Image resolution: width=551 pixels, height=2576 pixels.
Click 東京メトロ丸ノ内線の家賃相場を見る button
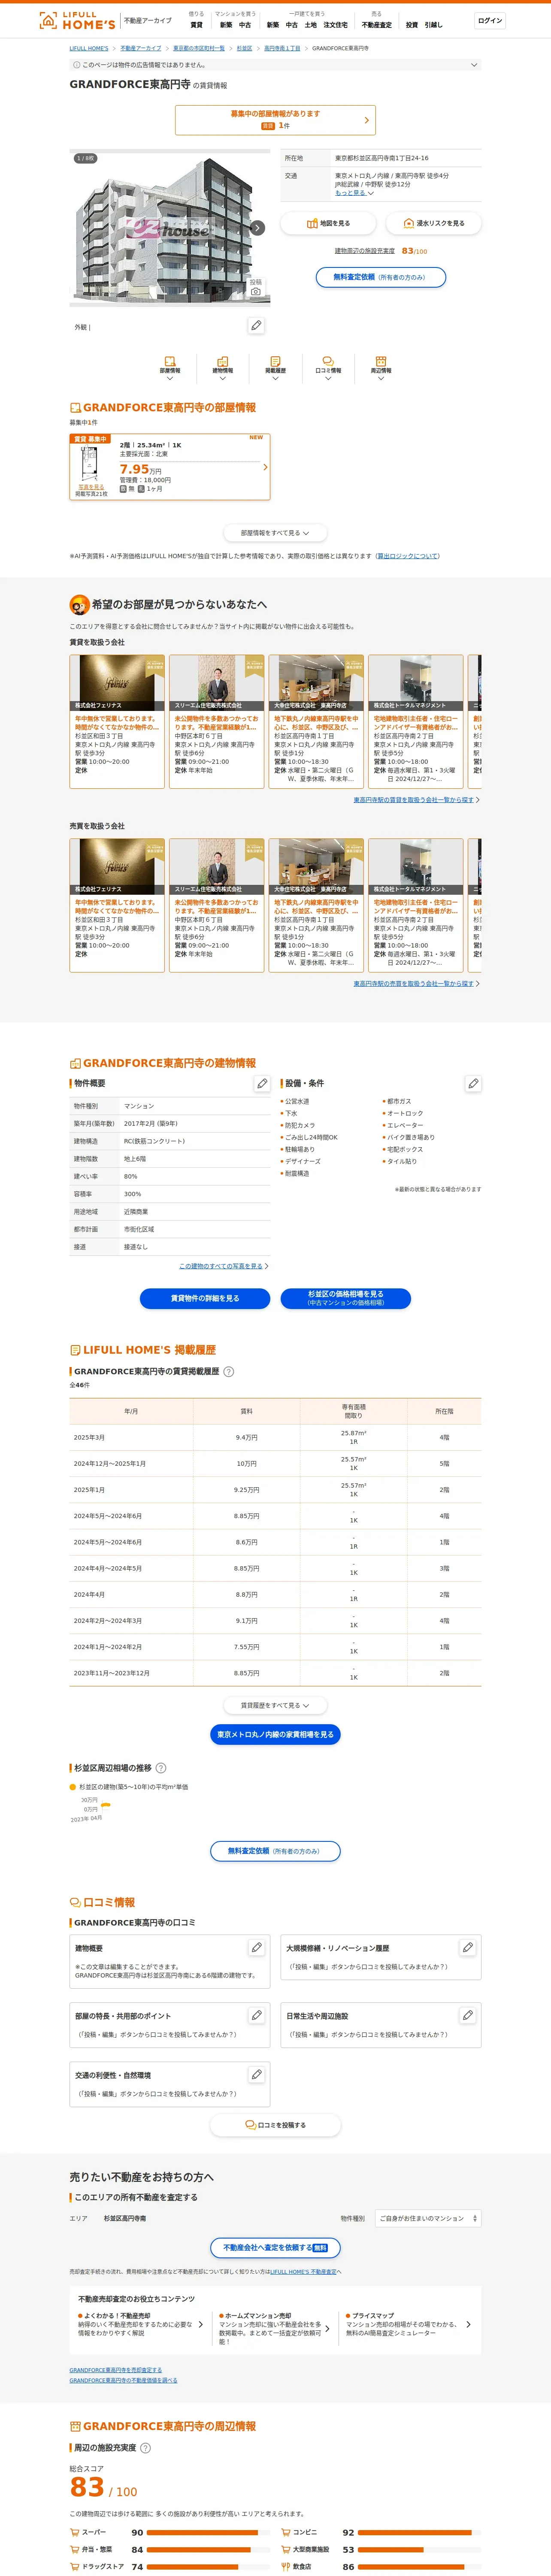coord(275,1734)
